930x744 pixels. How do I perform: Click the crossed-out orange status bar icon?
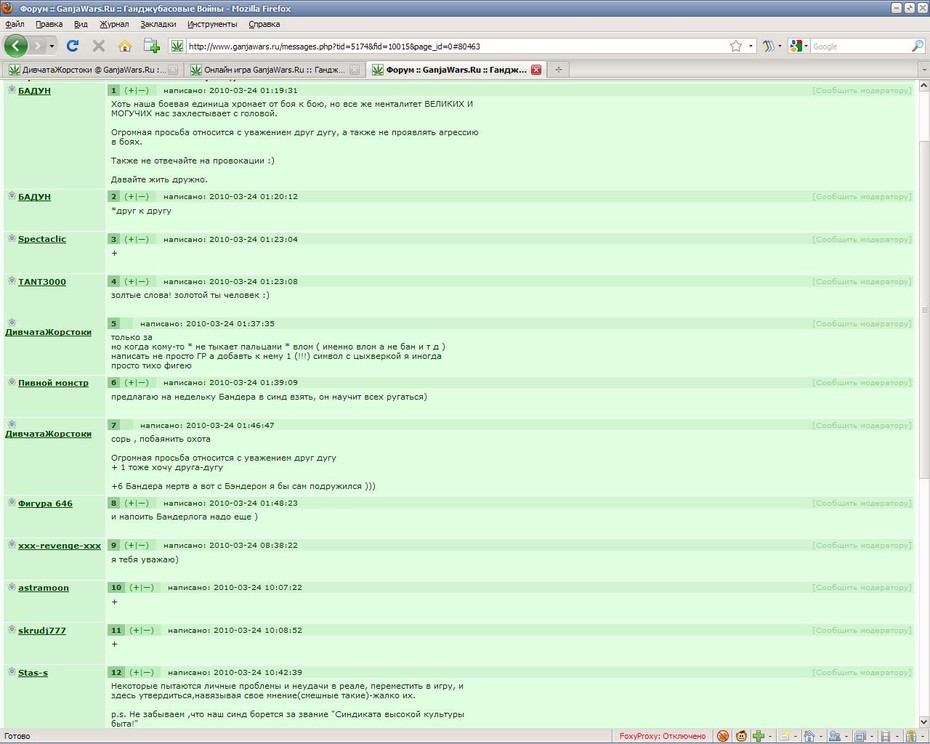pos(722,736)
